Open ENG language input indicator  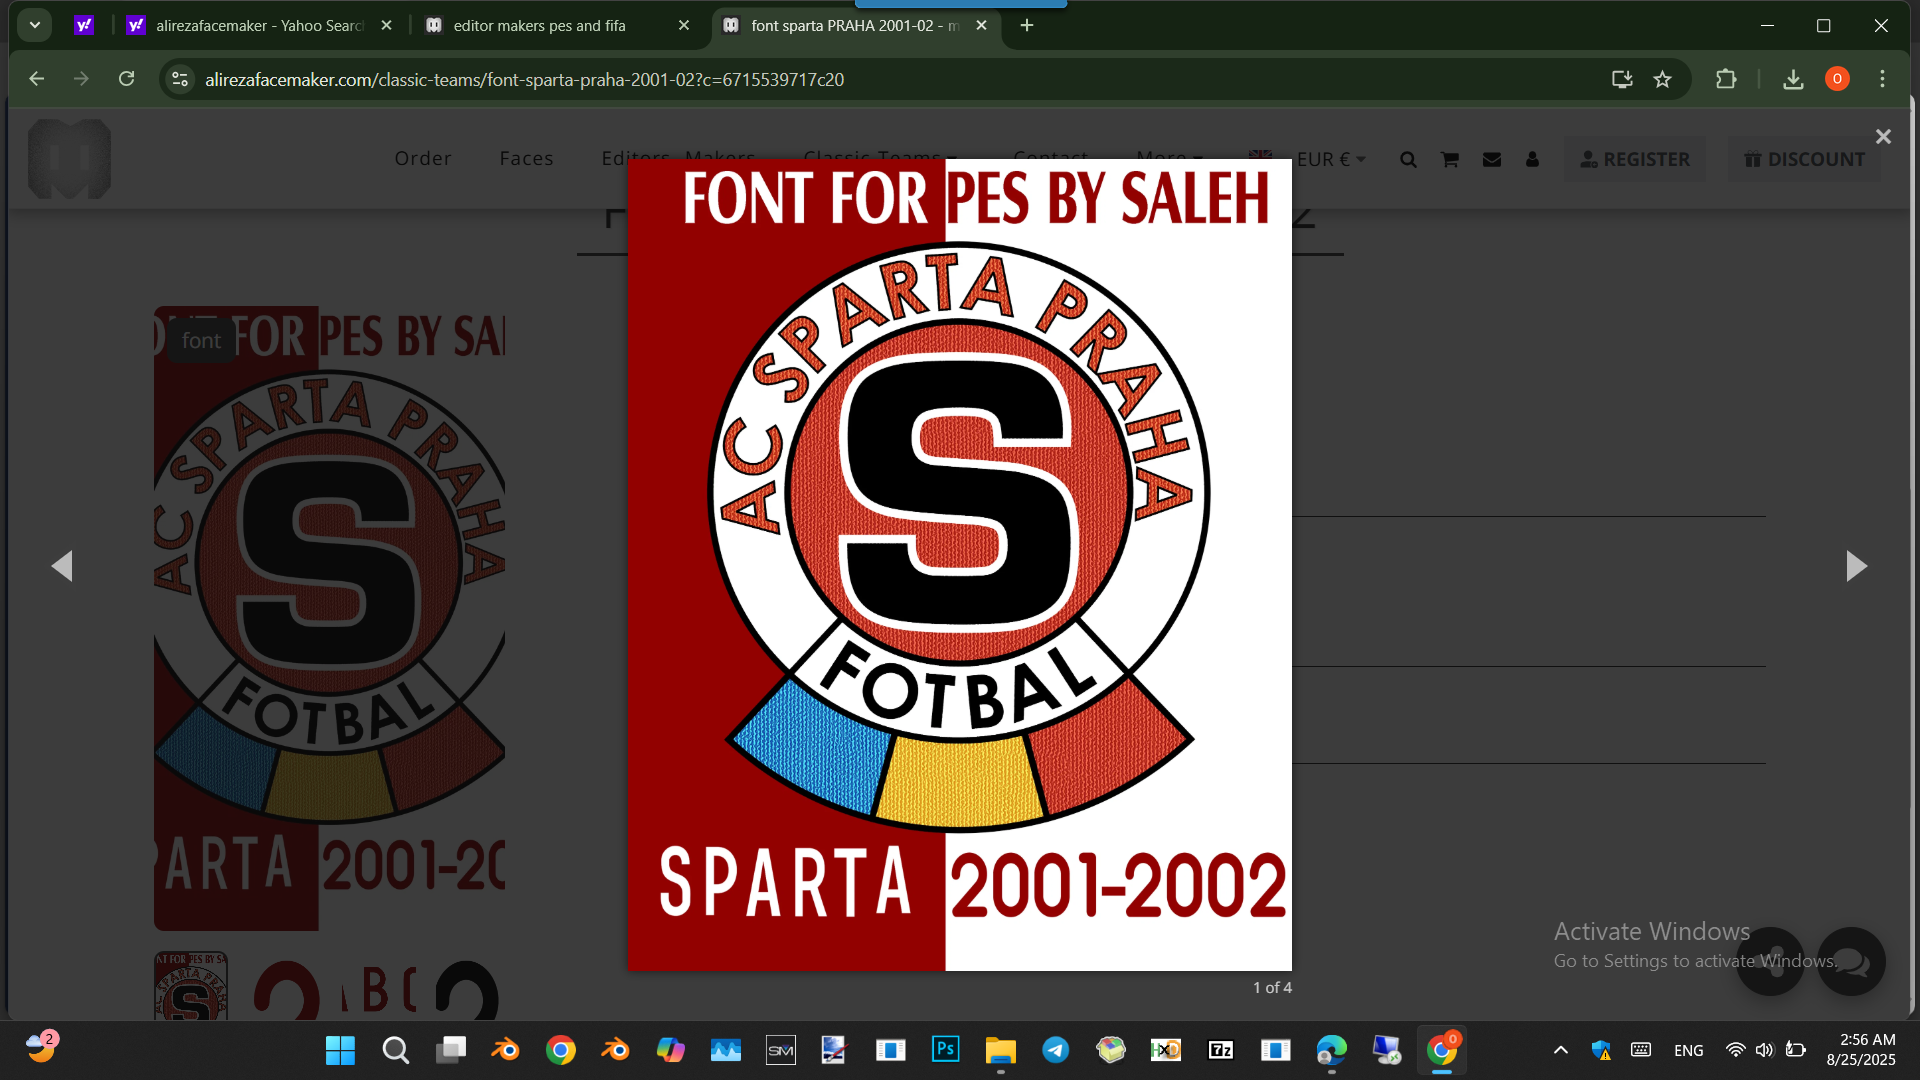1688,1050
